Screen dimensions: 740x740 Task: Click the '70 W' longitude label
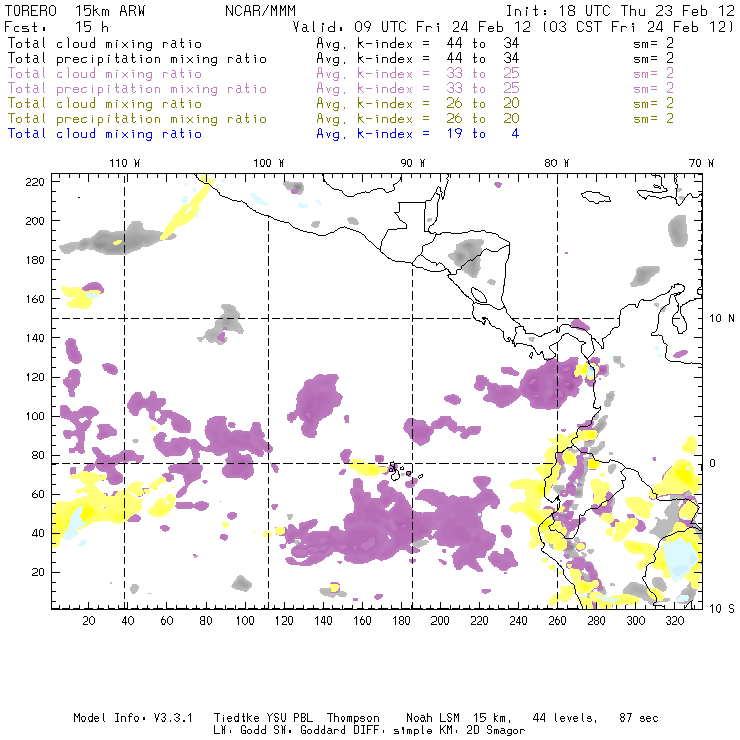[x=701, y=163]
